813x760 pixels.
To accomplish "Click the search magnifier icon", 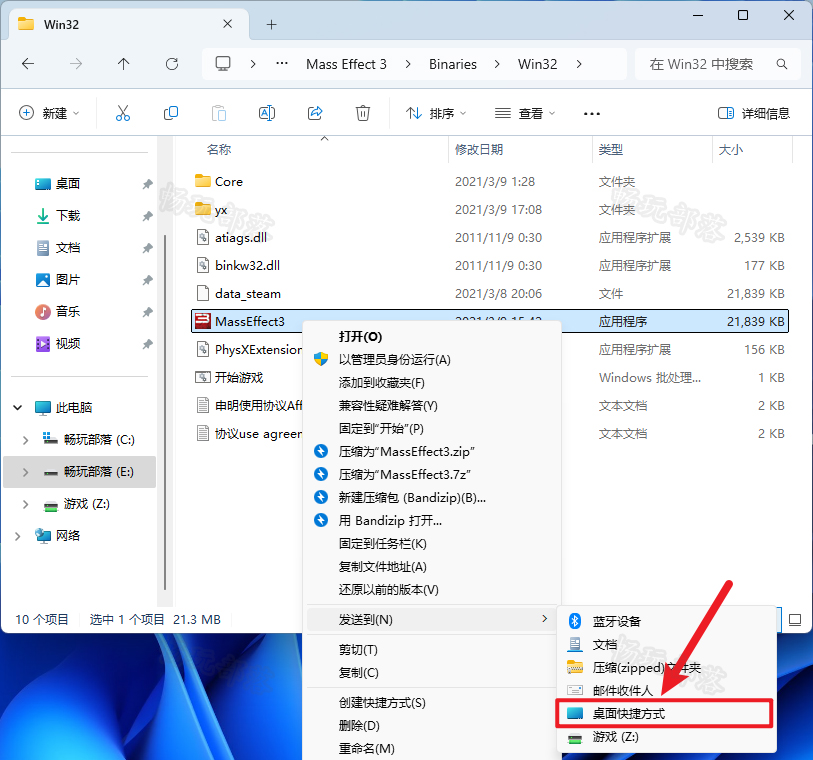I will point(782,64).
